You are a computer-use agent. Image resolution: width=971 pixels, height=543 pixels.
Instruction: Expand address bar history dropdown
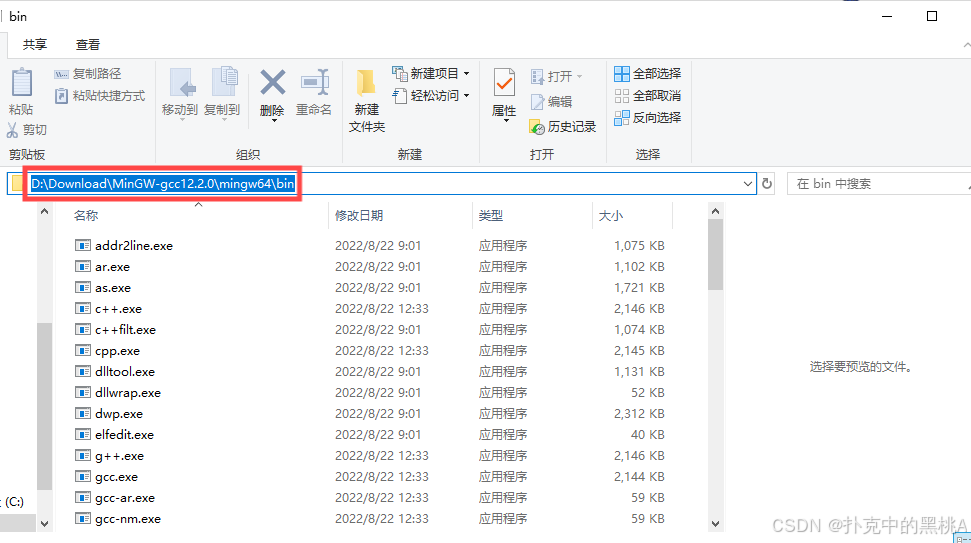747,183
